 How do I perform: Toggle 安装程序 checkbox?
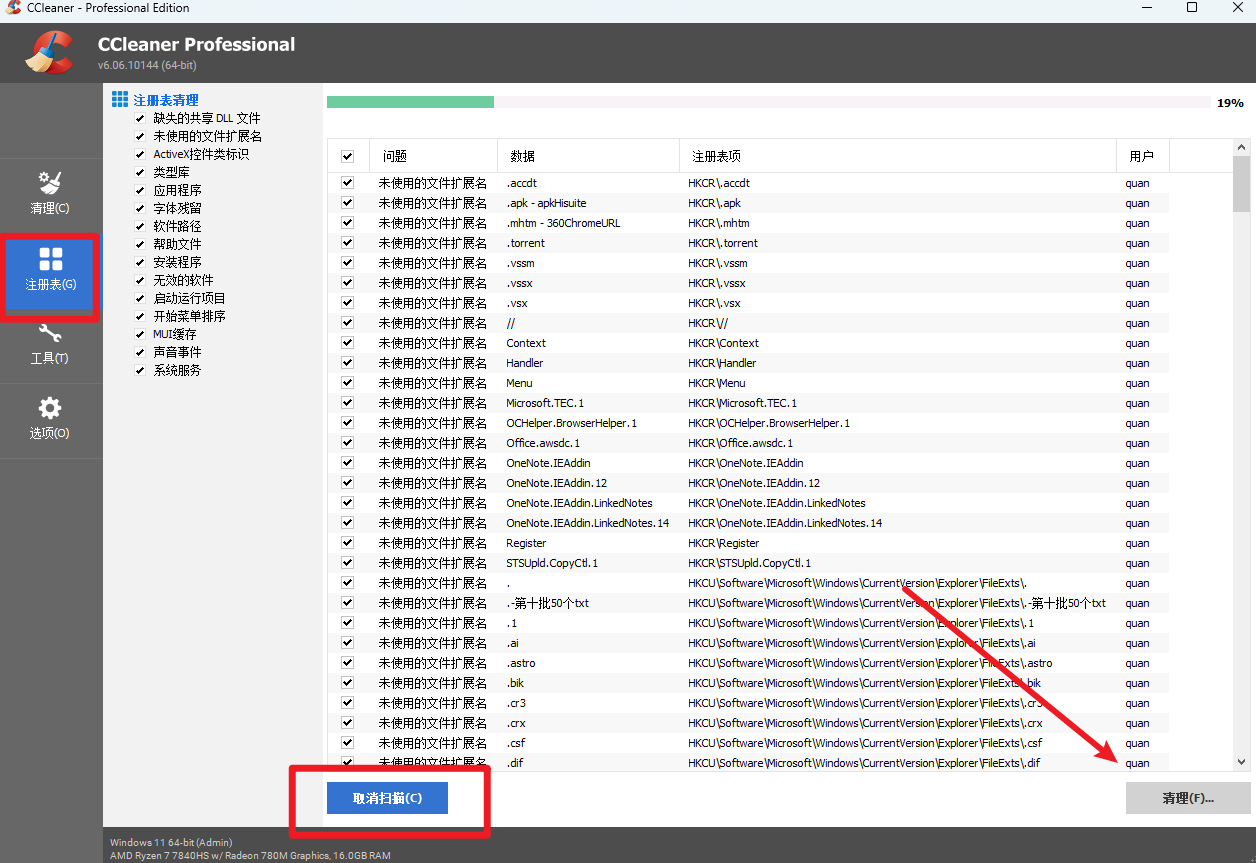[x=140, y=262]
